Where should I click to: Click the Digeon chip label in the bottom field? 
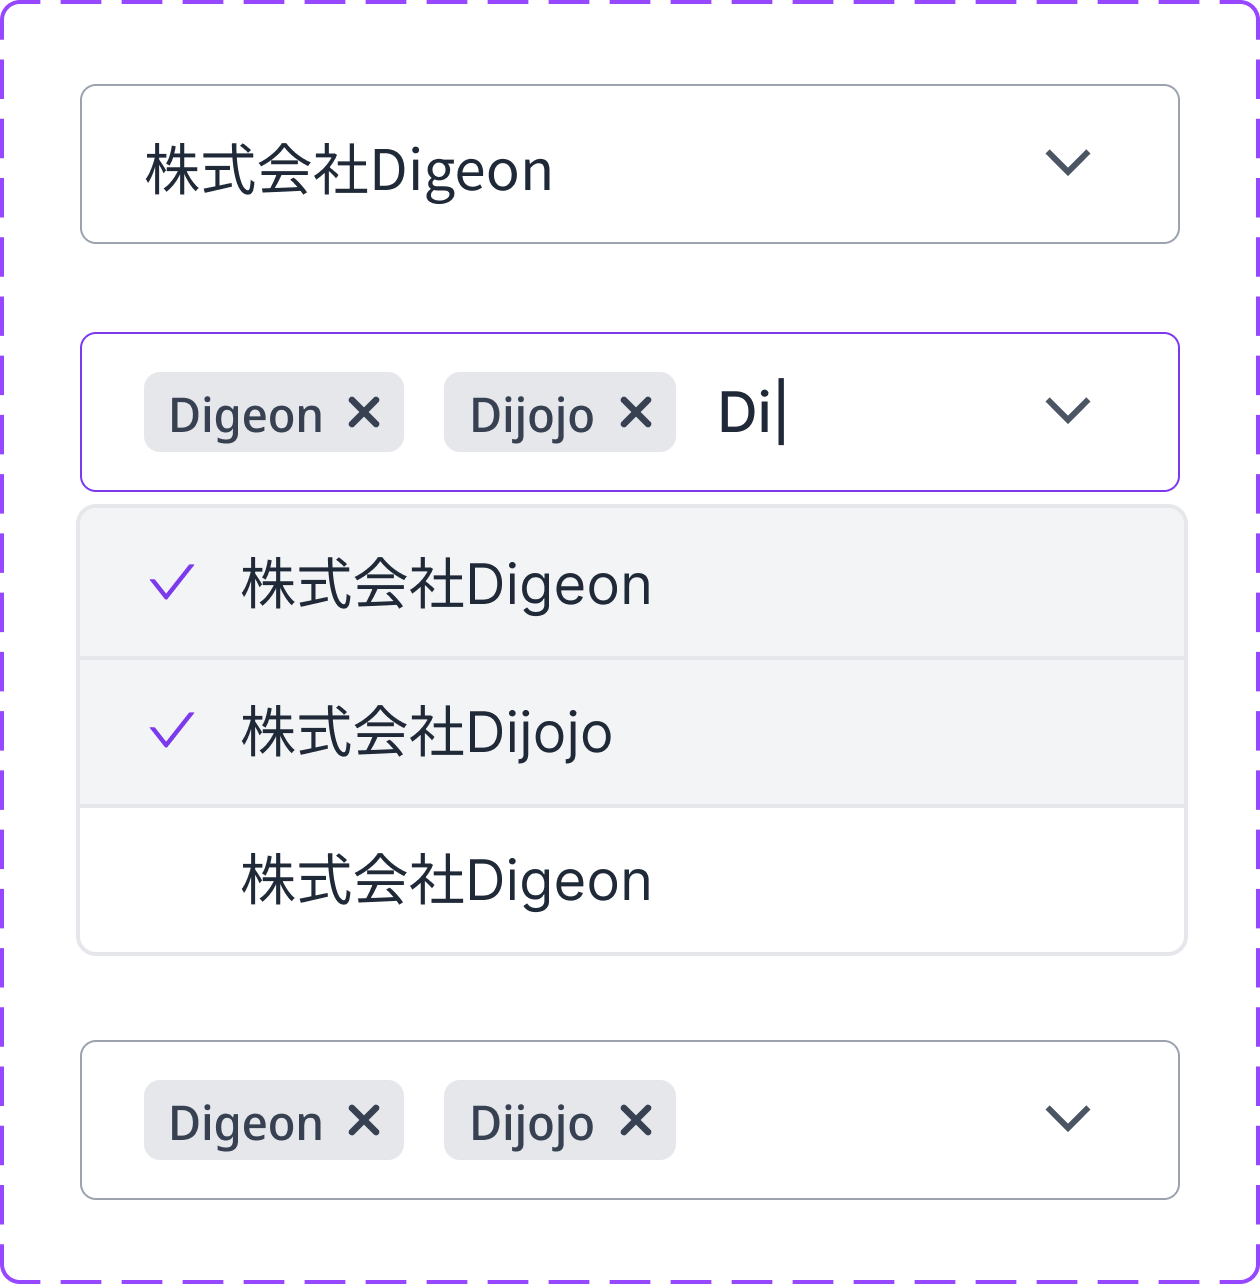pos(246,1122)
